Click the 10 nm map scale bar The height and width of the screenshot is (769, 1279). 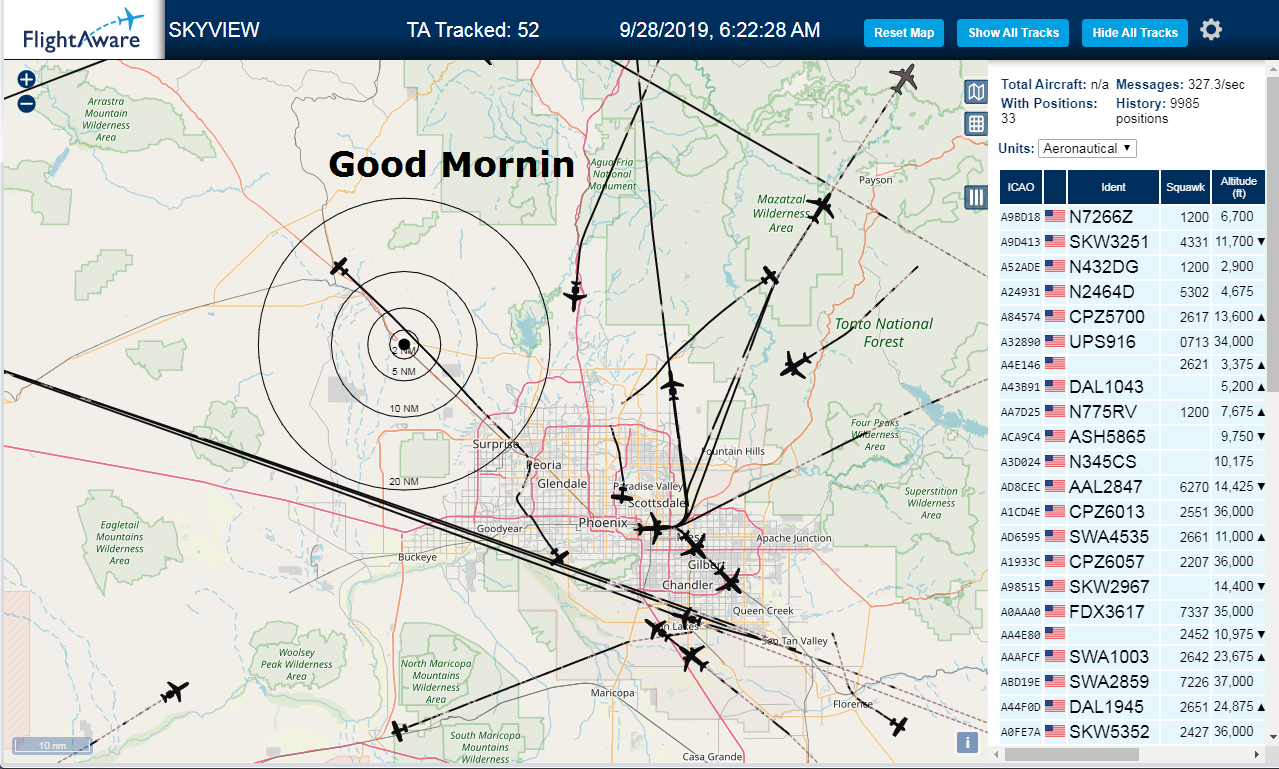click(x=52, y=745)
